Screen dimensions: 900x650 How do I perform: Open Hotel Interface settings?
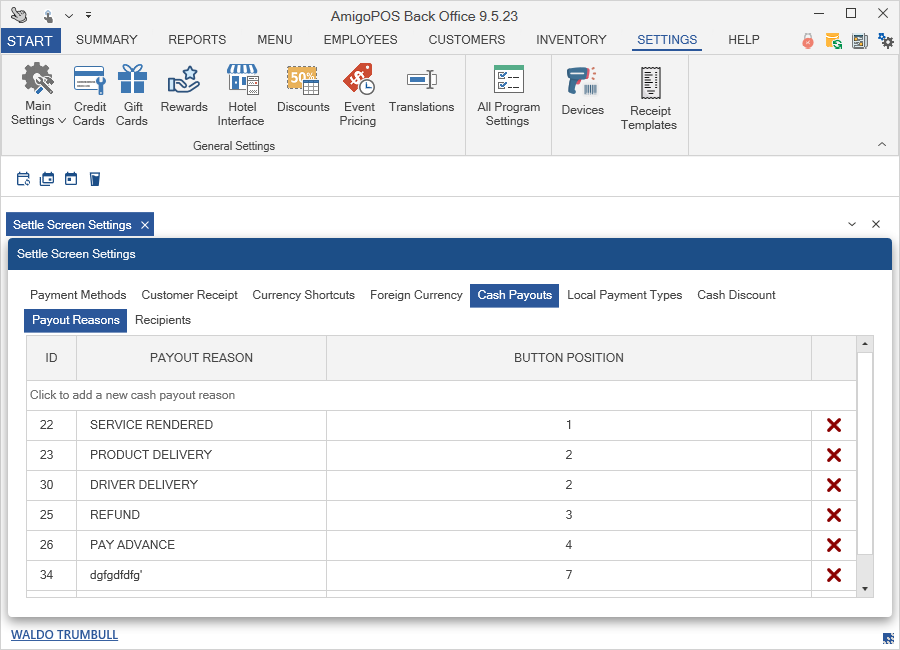(x=242, y=95)
